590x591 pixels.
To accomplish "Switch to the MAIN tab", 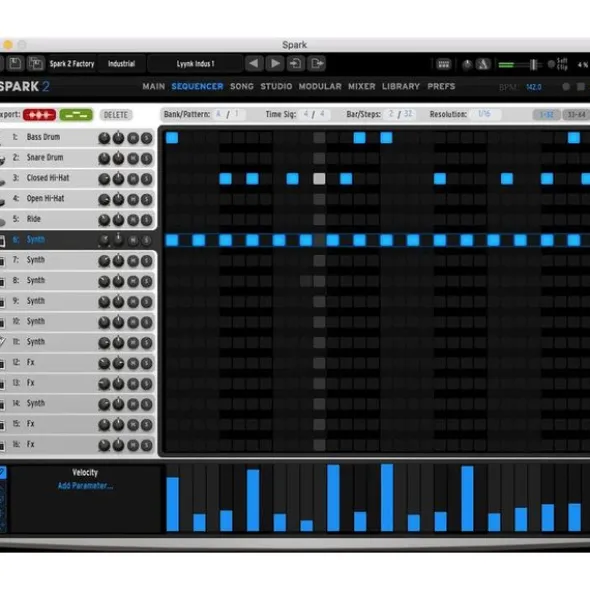I will tap(153, 87).
